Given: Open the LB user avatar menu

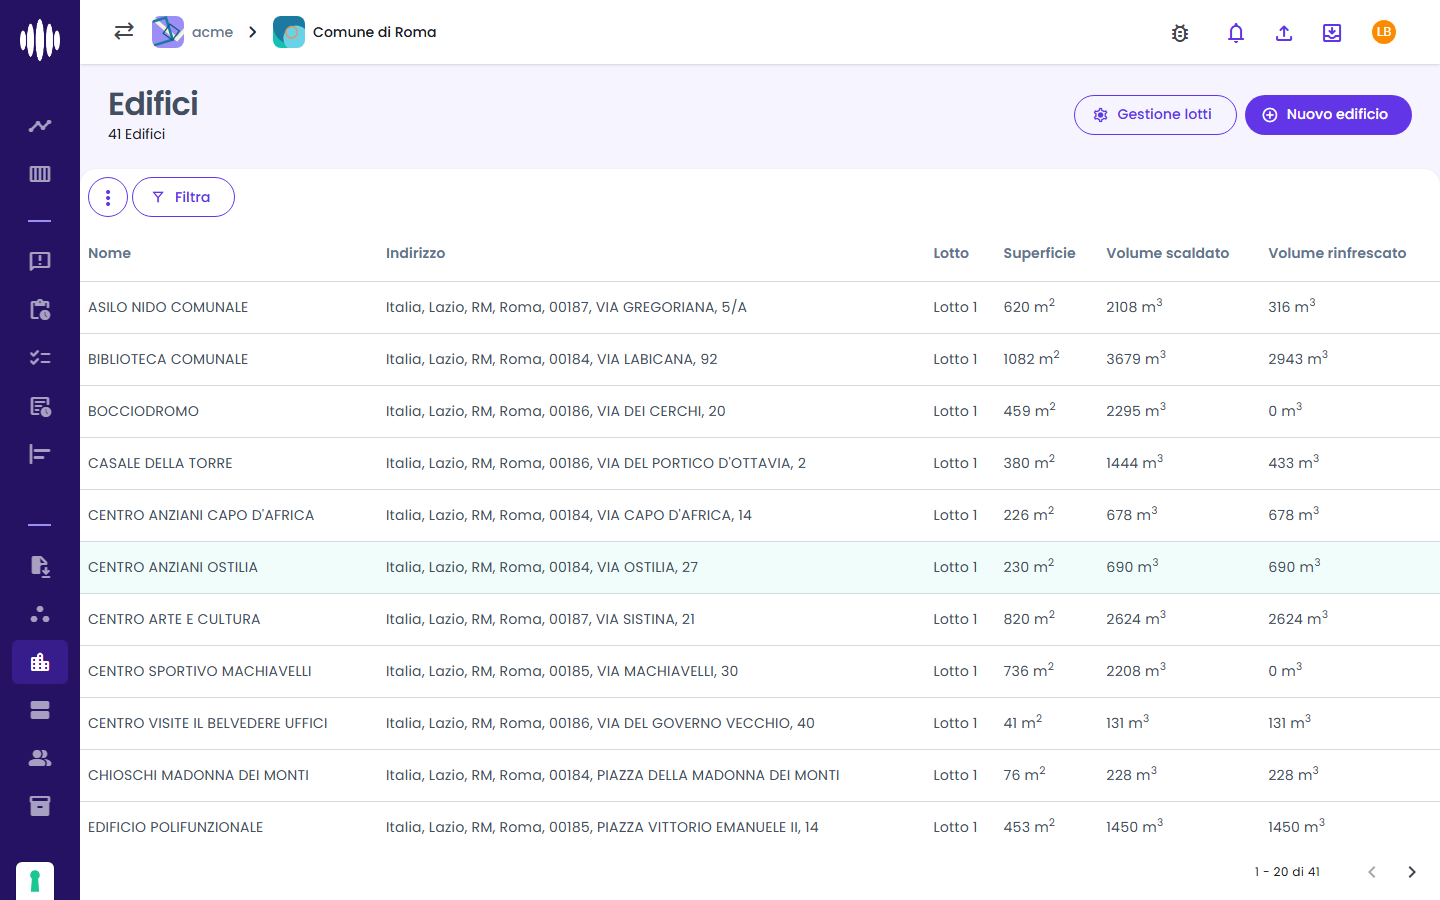Looking at the screenshot, I should (1384, 32).
